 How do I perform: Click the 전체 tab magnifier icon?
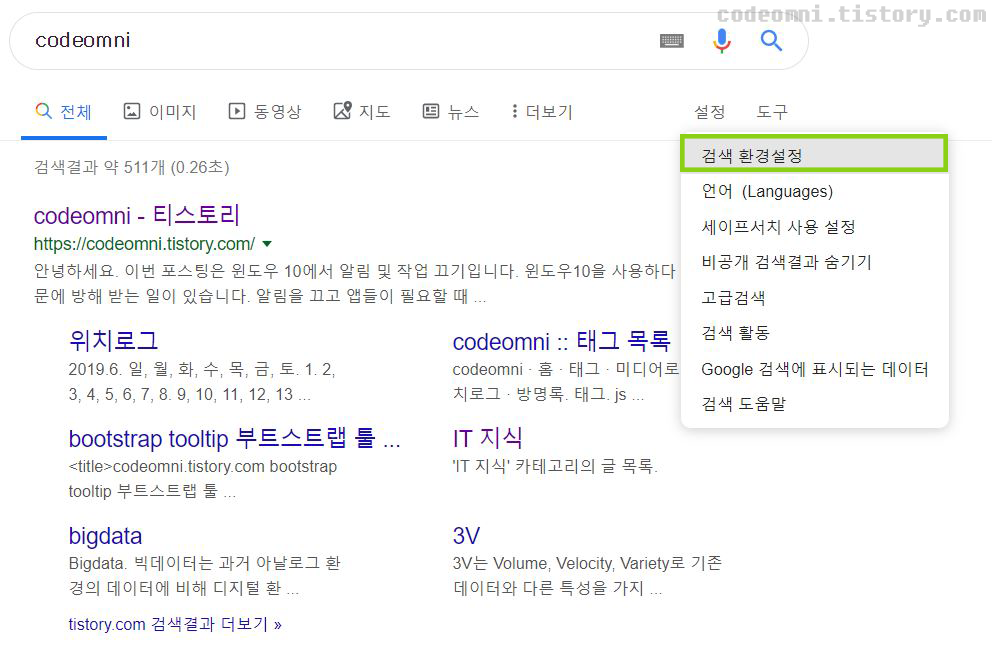point(43,111)
